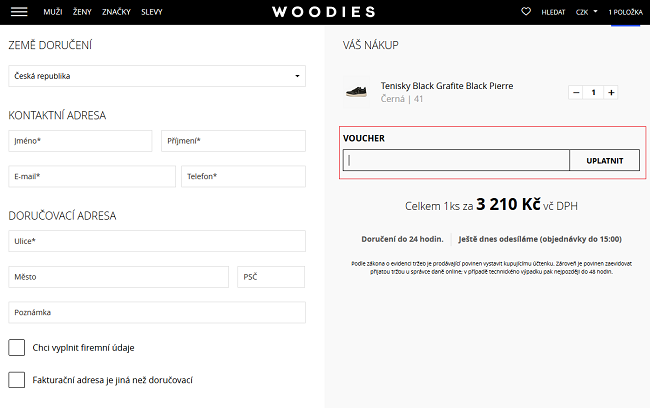
Task: Open the wishlist heart icon
Action: pyautogui.click(x=526, y=12)
